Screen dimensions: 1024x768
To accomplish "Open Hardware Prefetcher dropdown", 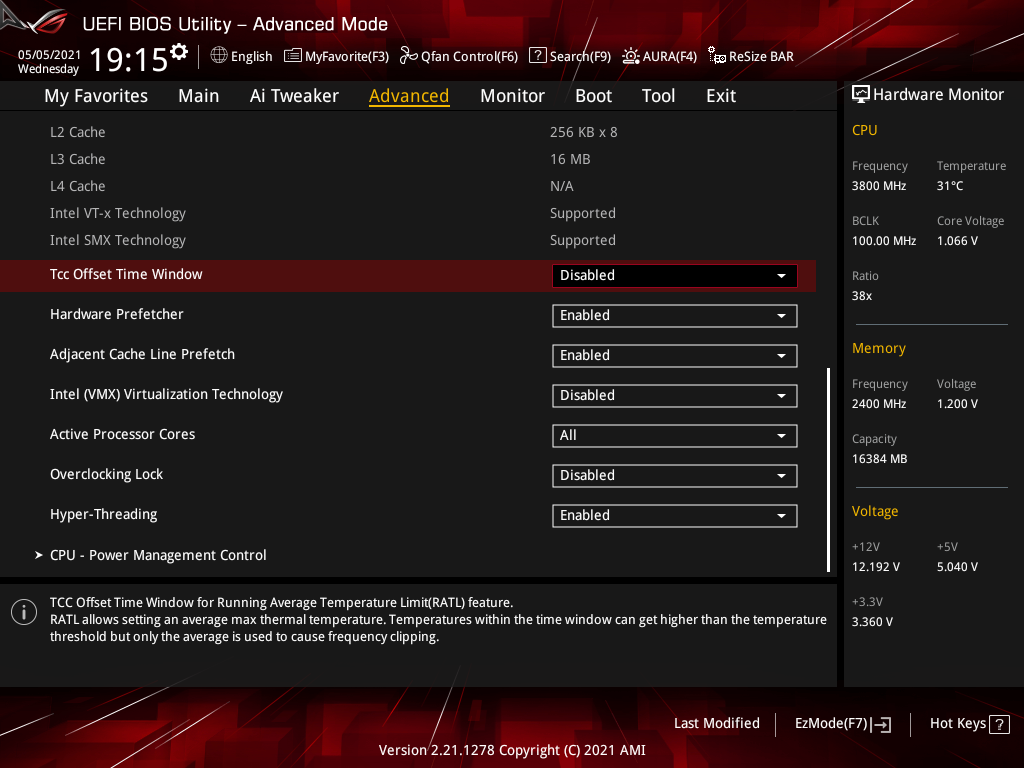I will coord(675,315).
